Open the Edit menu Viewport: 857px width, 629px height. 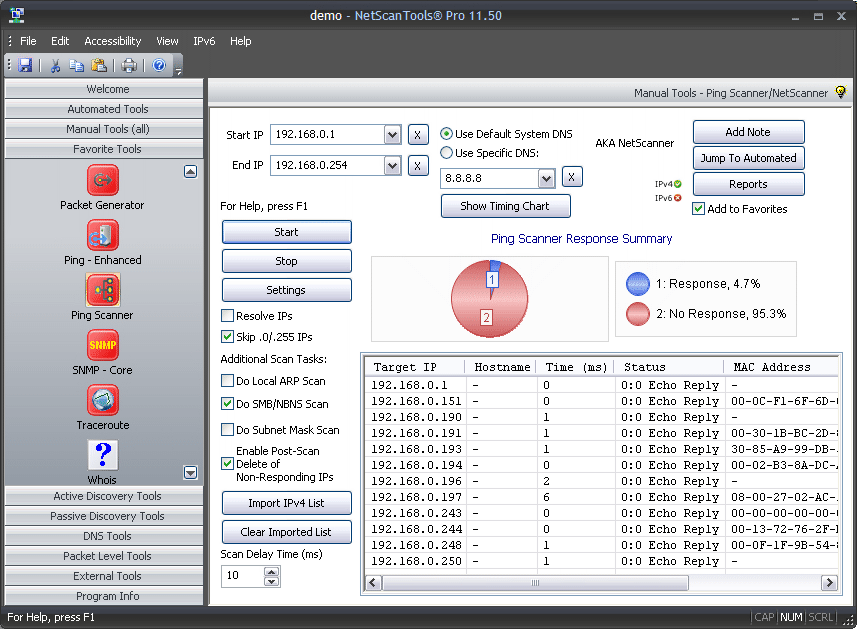(x=60, y=41)
